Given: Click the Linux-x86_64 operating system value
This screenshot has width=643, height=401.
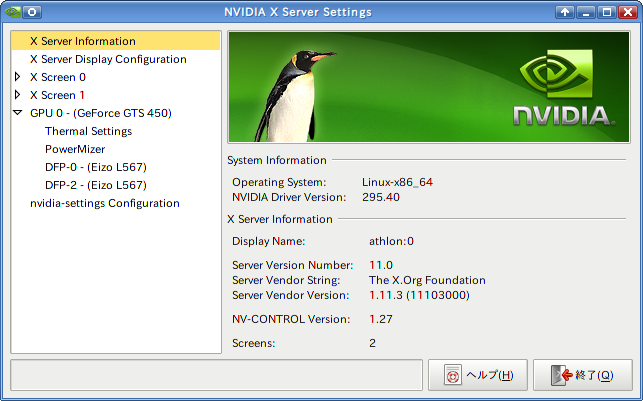Looking at the screenshot, I should (397, 182).
